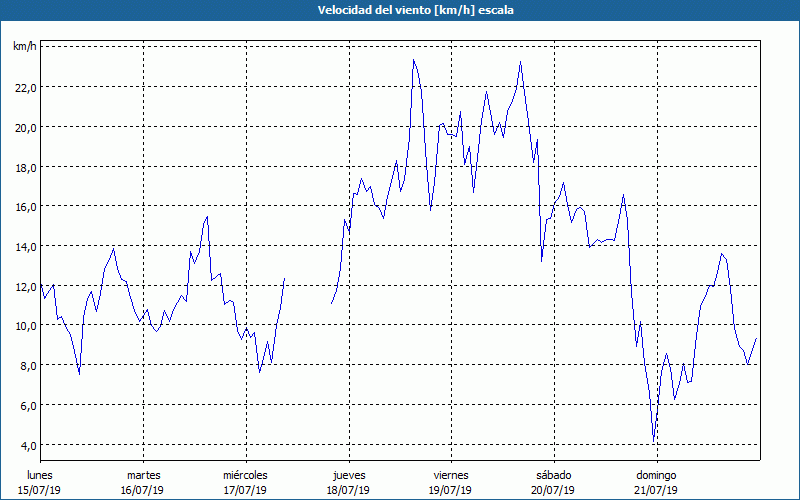Click the '4,0' y-axis value
The image size is (800, 500).
tap(28, 445)
